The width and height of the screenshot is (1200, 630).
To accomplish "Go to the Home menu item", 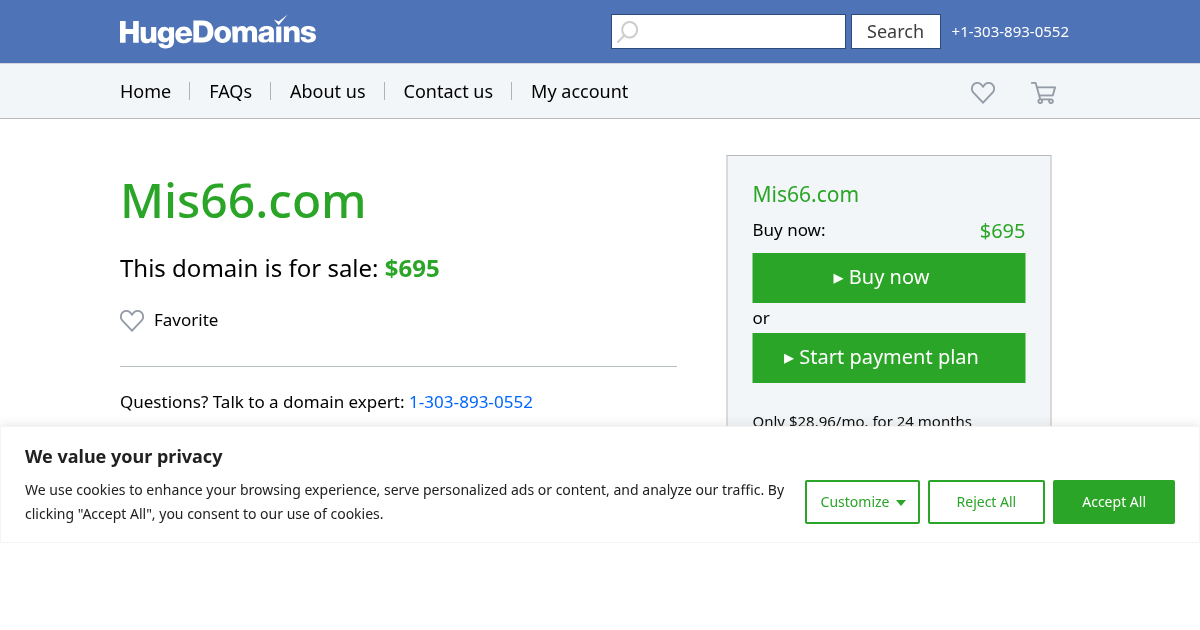I will pos(145,91).
